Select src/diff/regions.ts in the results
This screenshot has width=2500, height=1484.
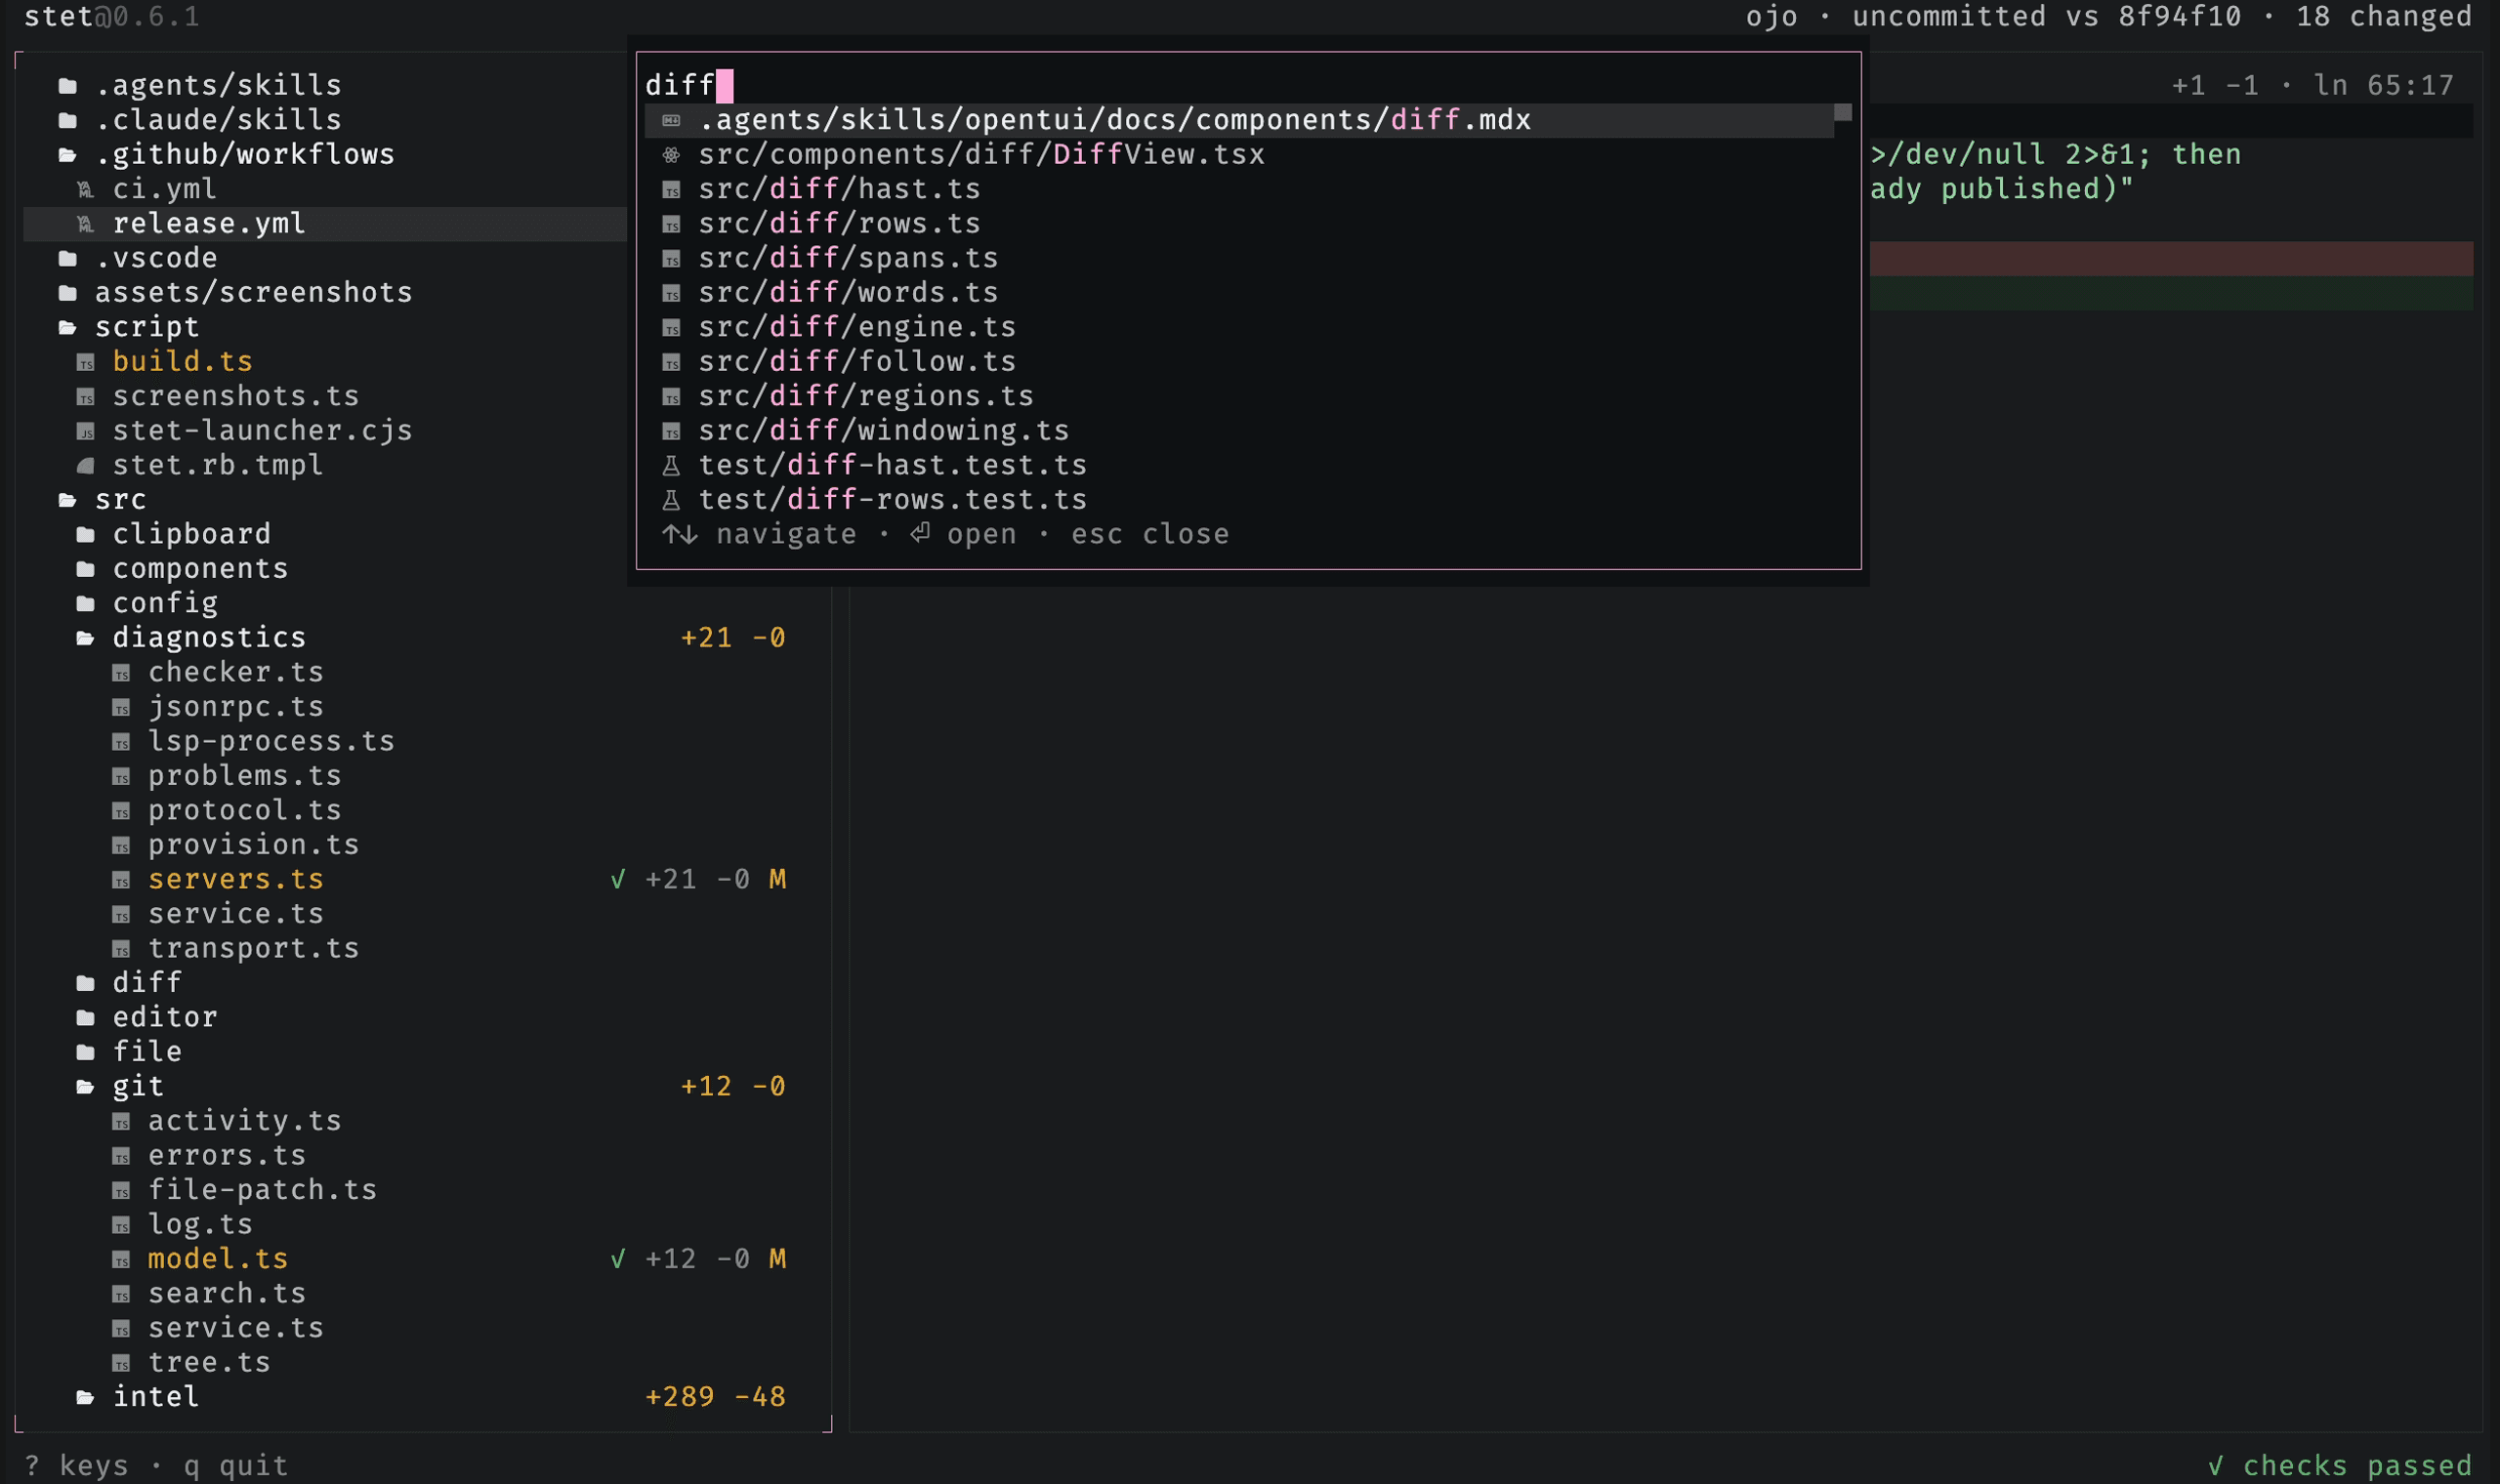coord(1239,396)
